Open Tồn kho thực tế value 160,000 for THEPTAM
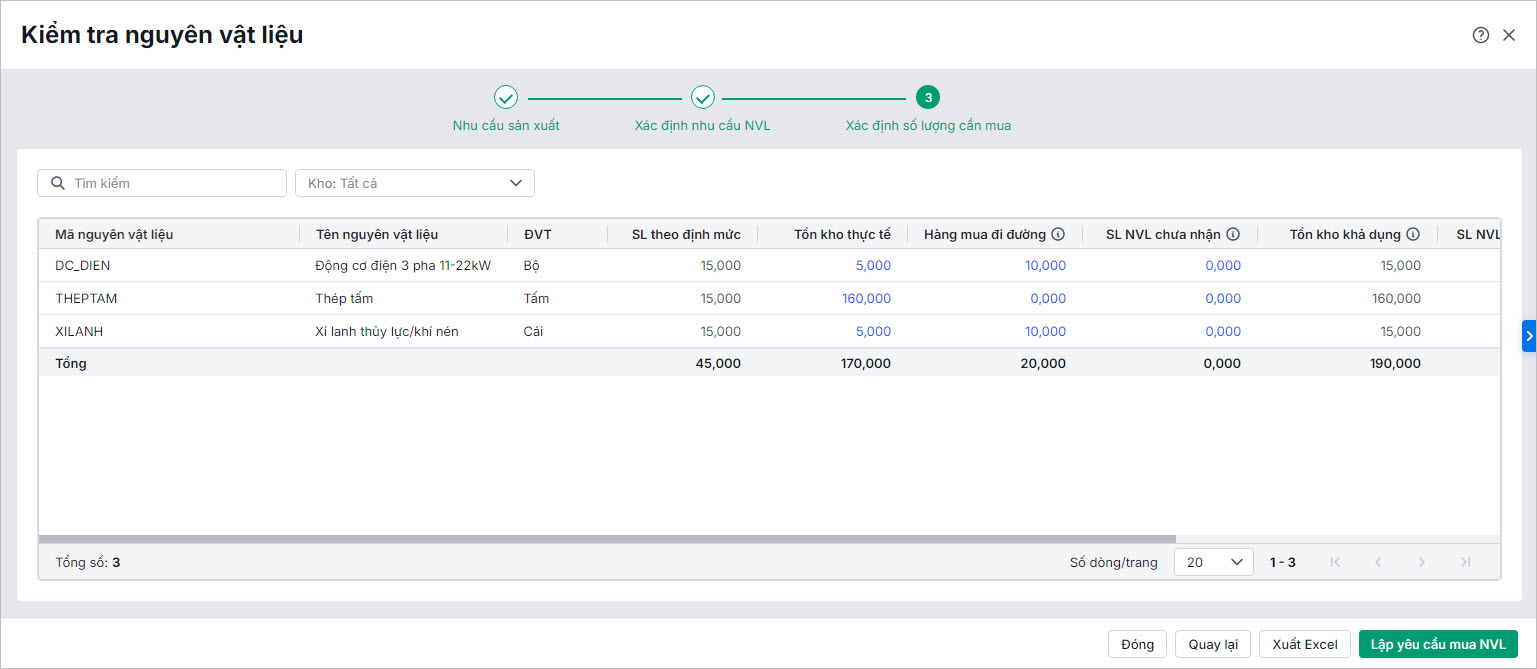The height and width of the screenshot is (669, 1537). [x=866, y=298]
